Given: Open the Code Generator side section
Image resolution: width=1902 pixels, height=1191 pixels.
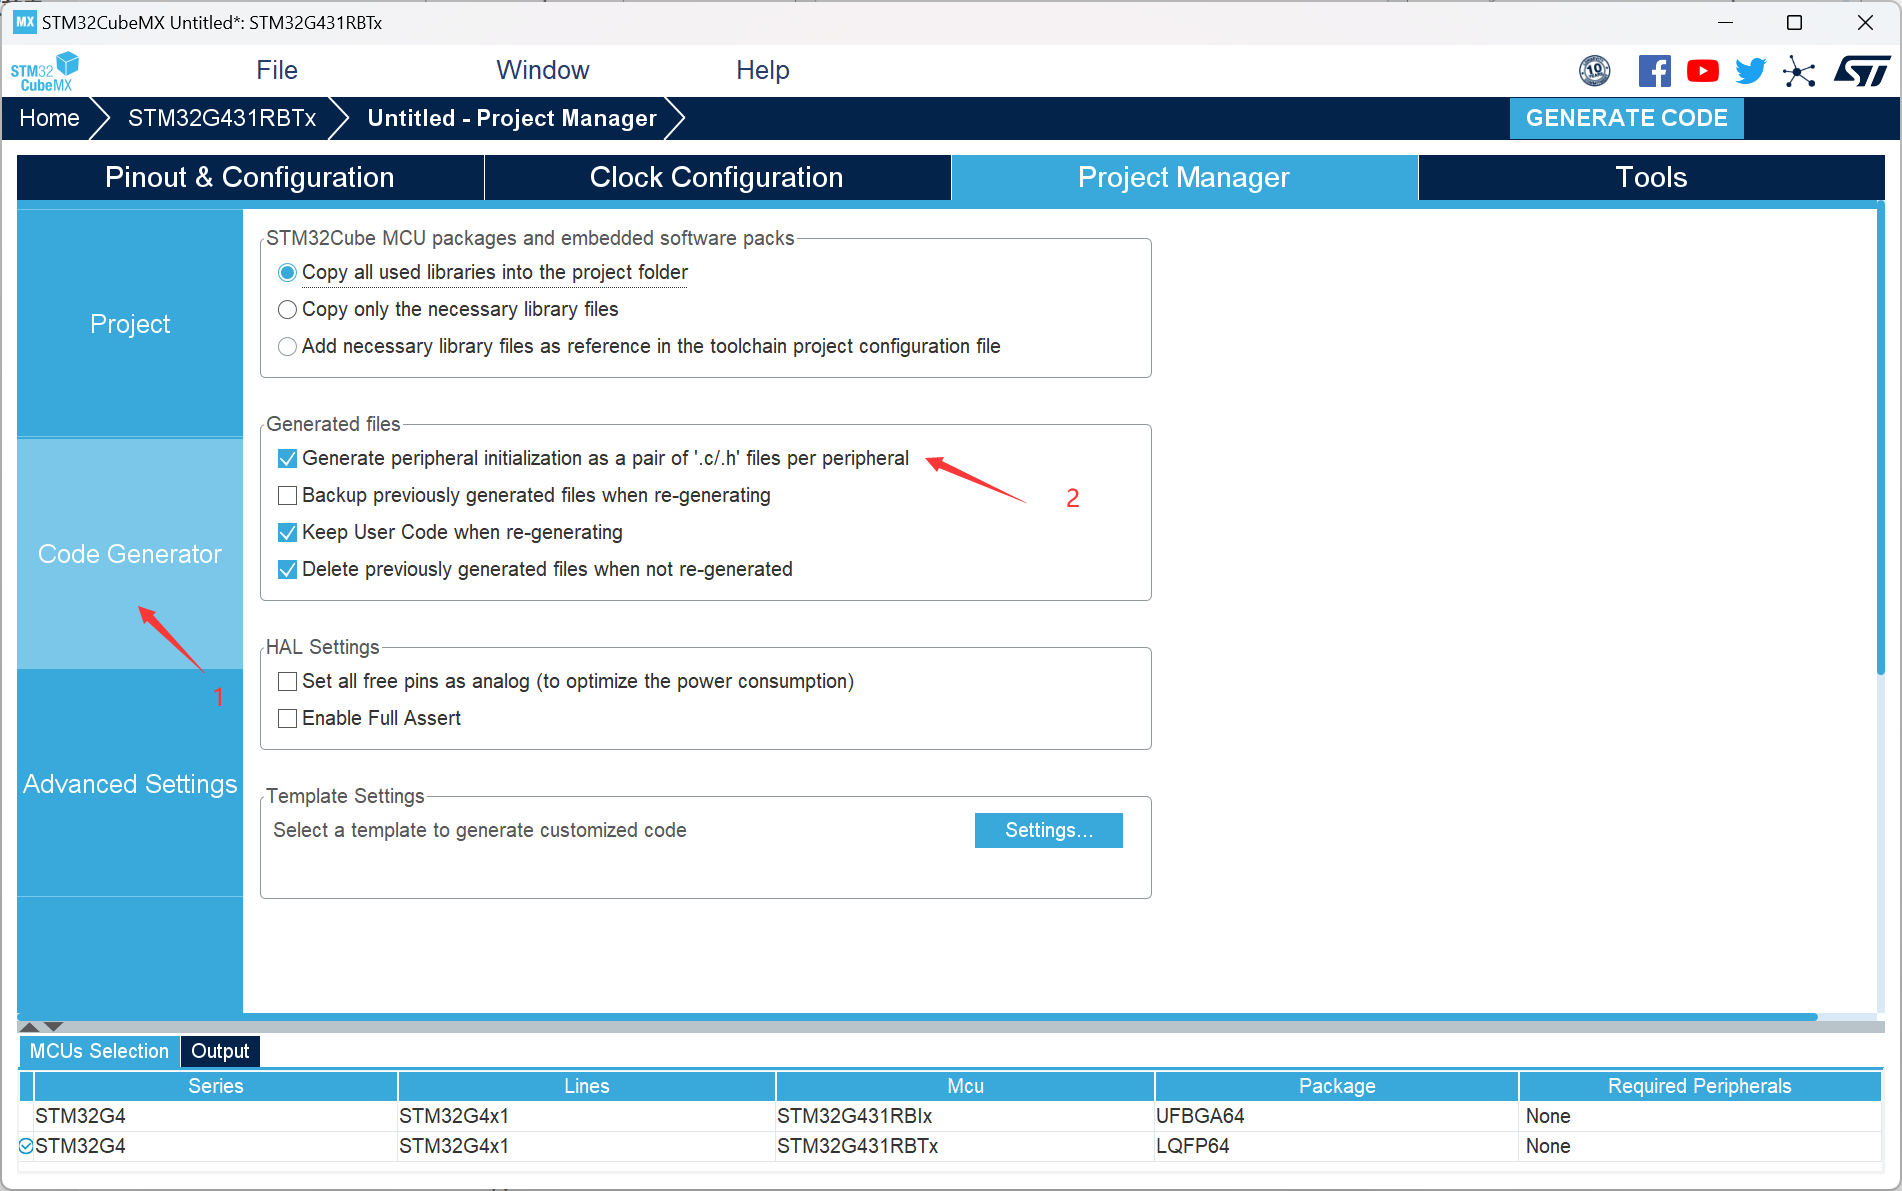Looking at the screenshot, I should (x=130, y=554).
